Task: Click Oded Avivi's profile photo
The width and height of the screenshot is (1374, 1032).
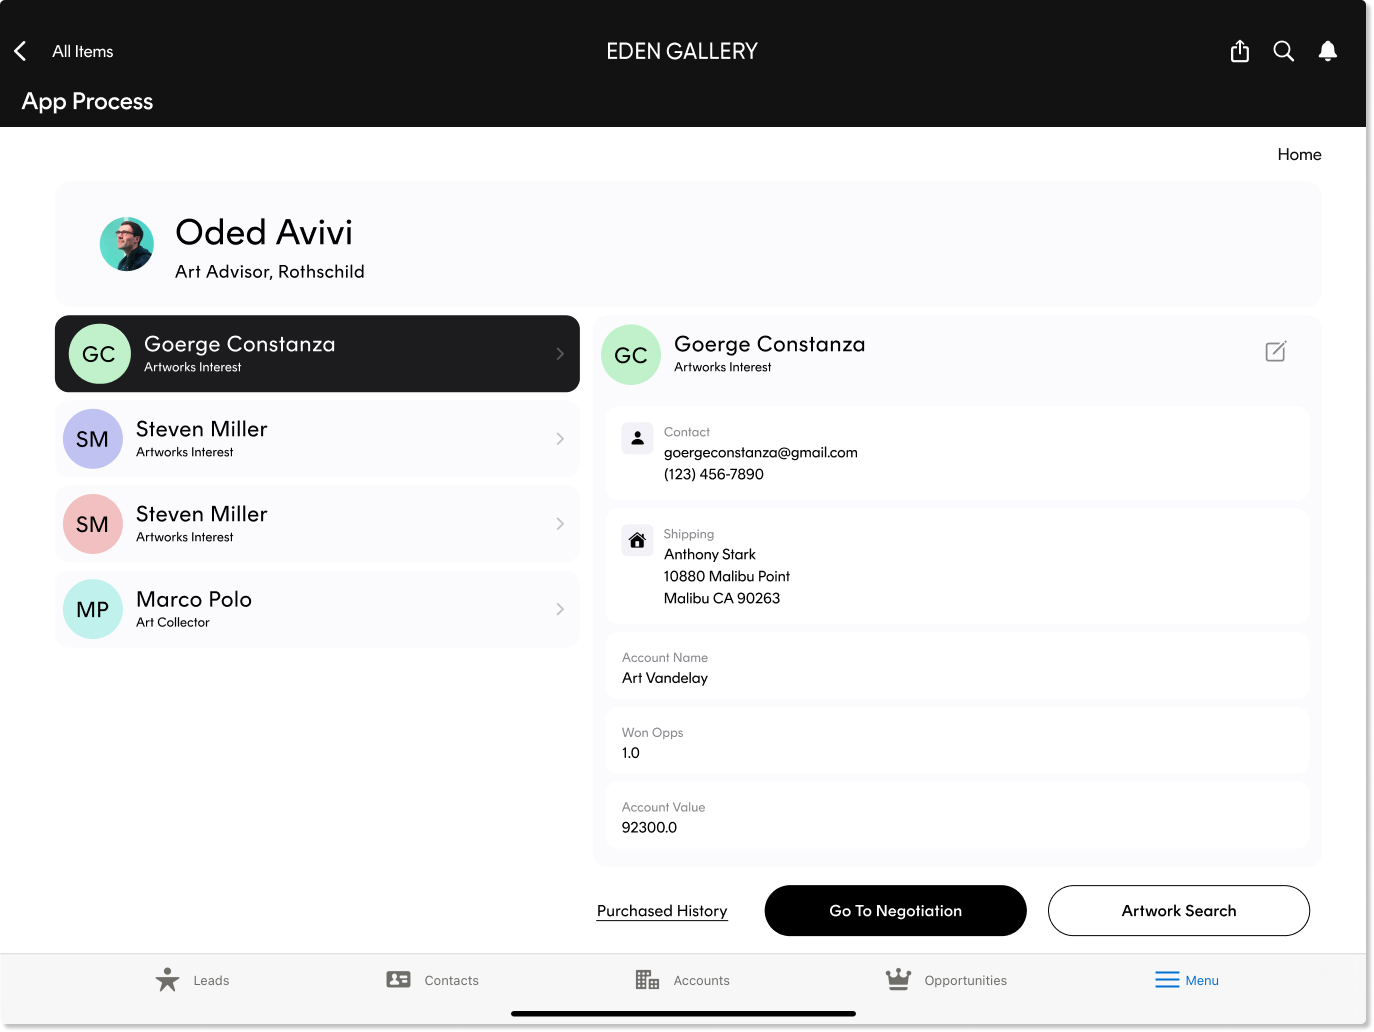Action: point(127,244)
